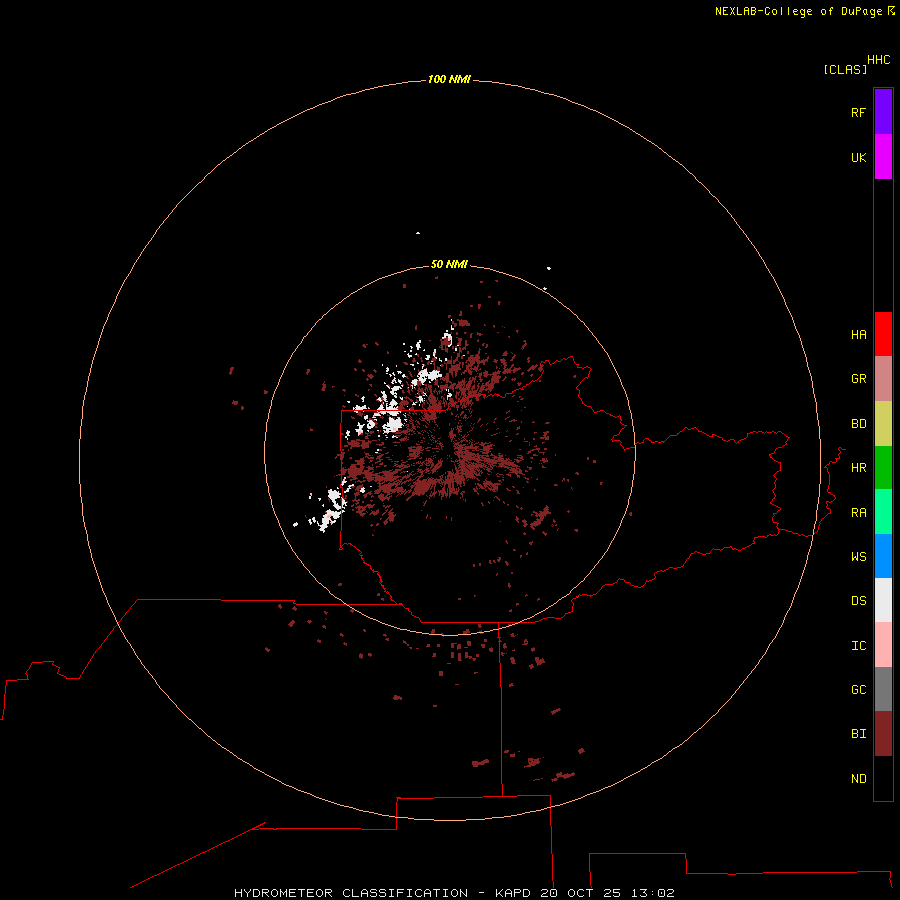Click the RF purple legend swatch
This screenshot has width=900, height=900.
coord(883,112)
